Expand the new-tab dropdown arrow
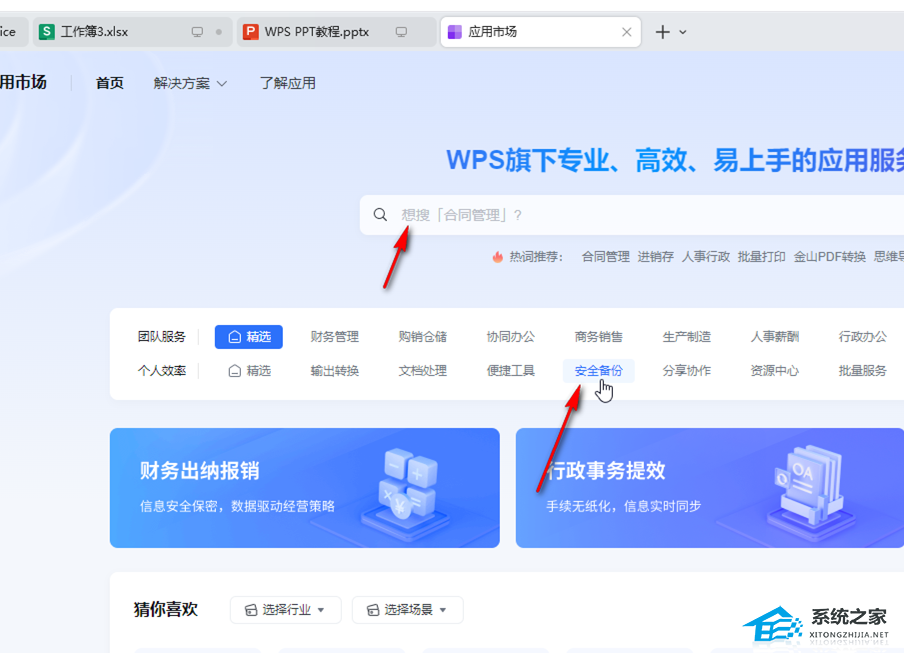The width and height of the screenshot is (904, 653). click(683, 32)
